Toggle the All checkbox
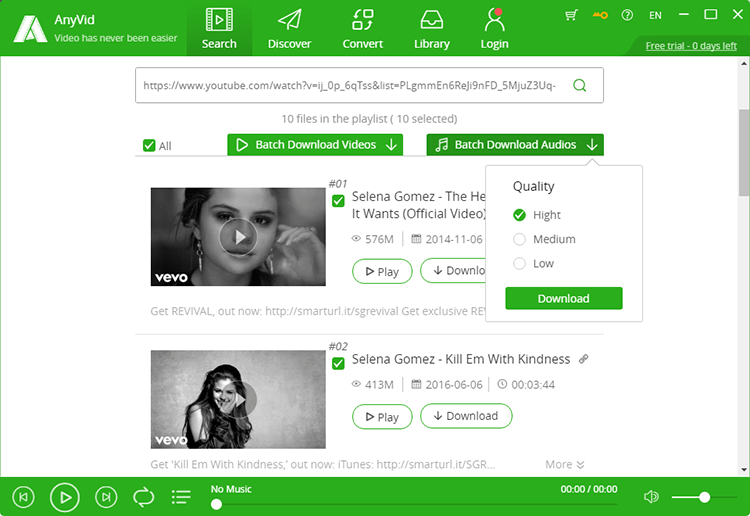Screen dimensions: 750x516 point(149,145)
